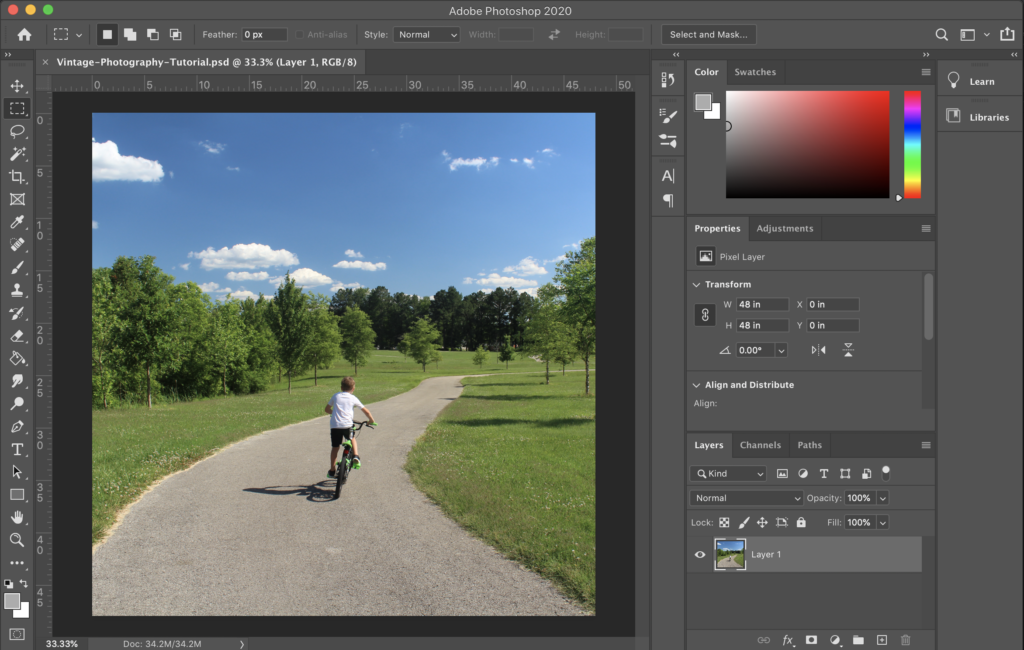The image size is (1024, 650).
Task: Pick the Magic Wand tool
Action: pos(17,154)
